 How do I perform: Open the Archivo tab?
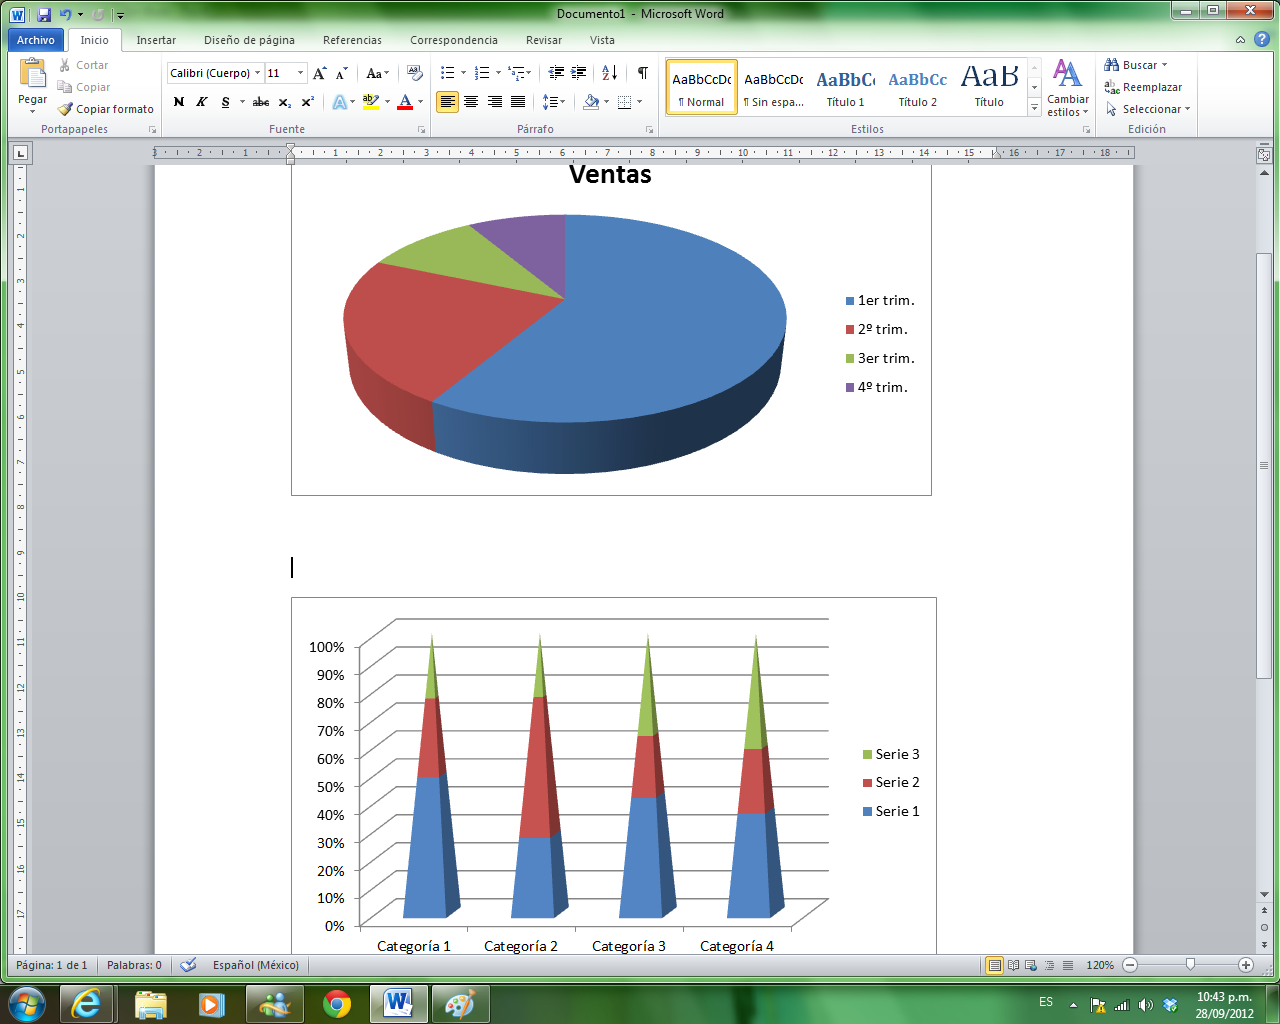[36, 40]
